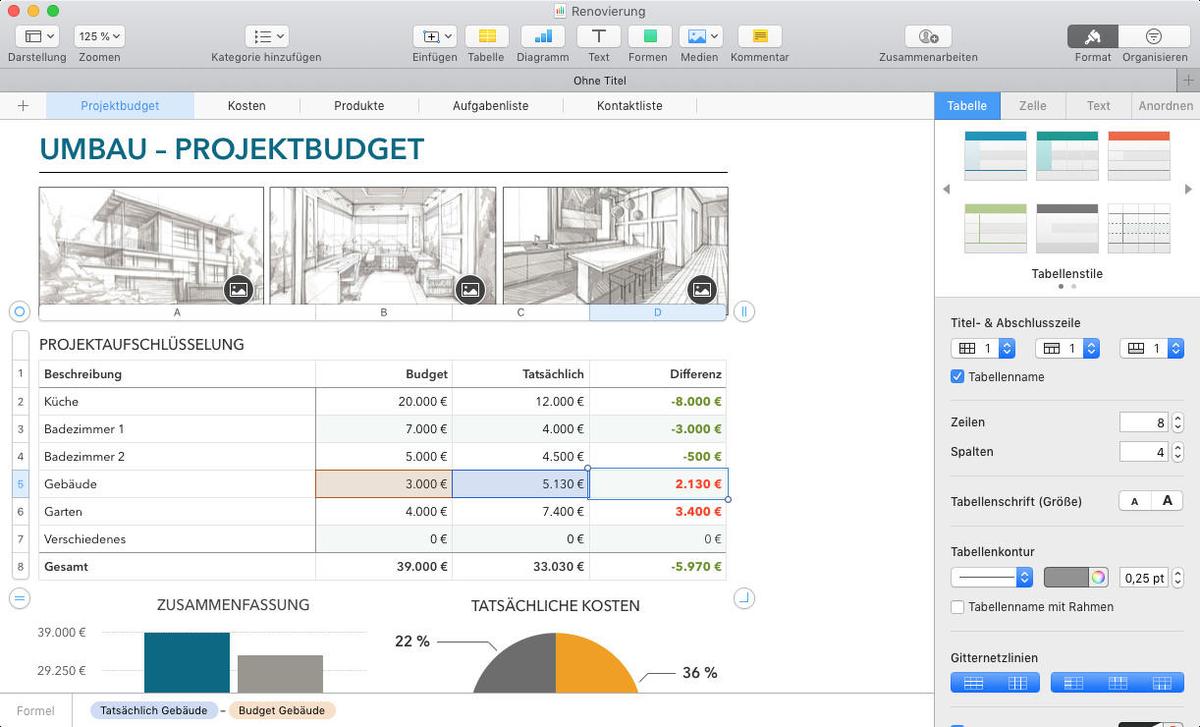
Task: Toggle the first left Gitternetzlinien button
Action: 973,683
